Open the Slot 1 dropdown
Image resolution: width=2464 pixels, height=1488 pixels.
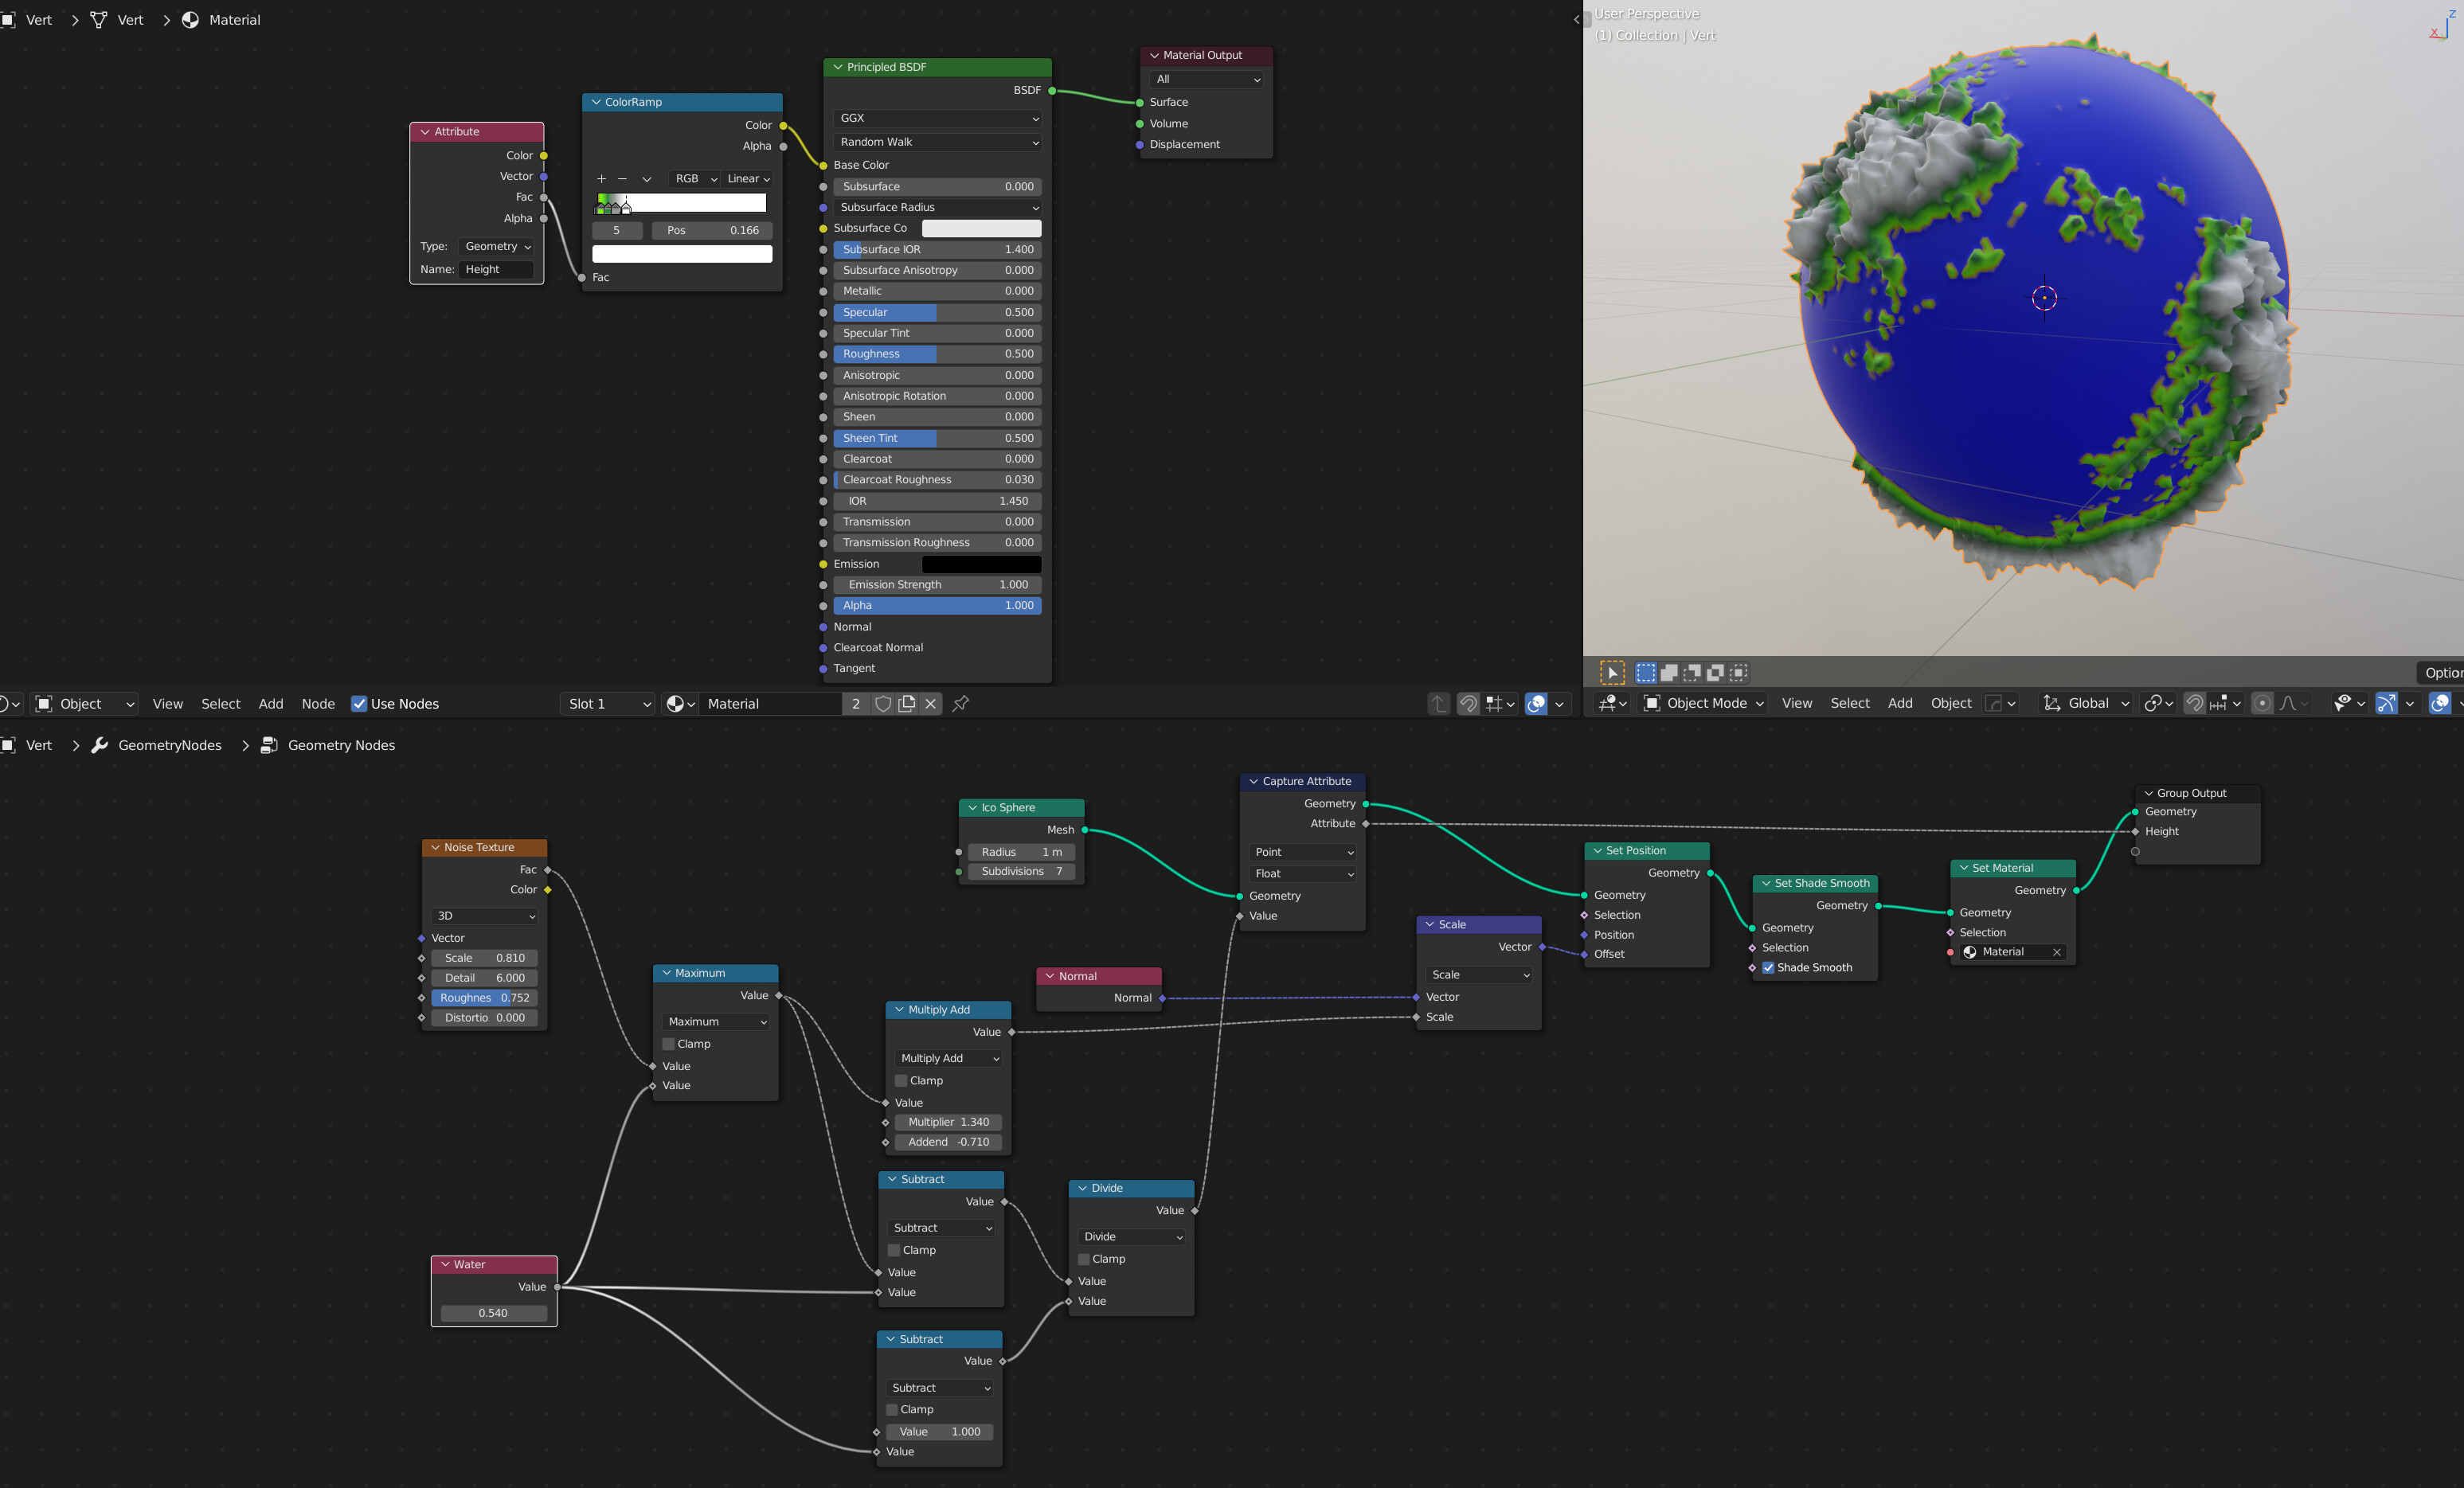(x=607, y=703)
